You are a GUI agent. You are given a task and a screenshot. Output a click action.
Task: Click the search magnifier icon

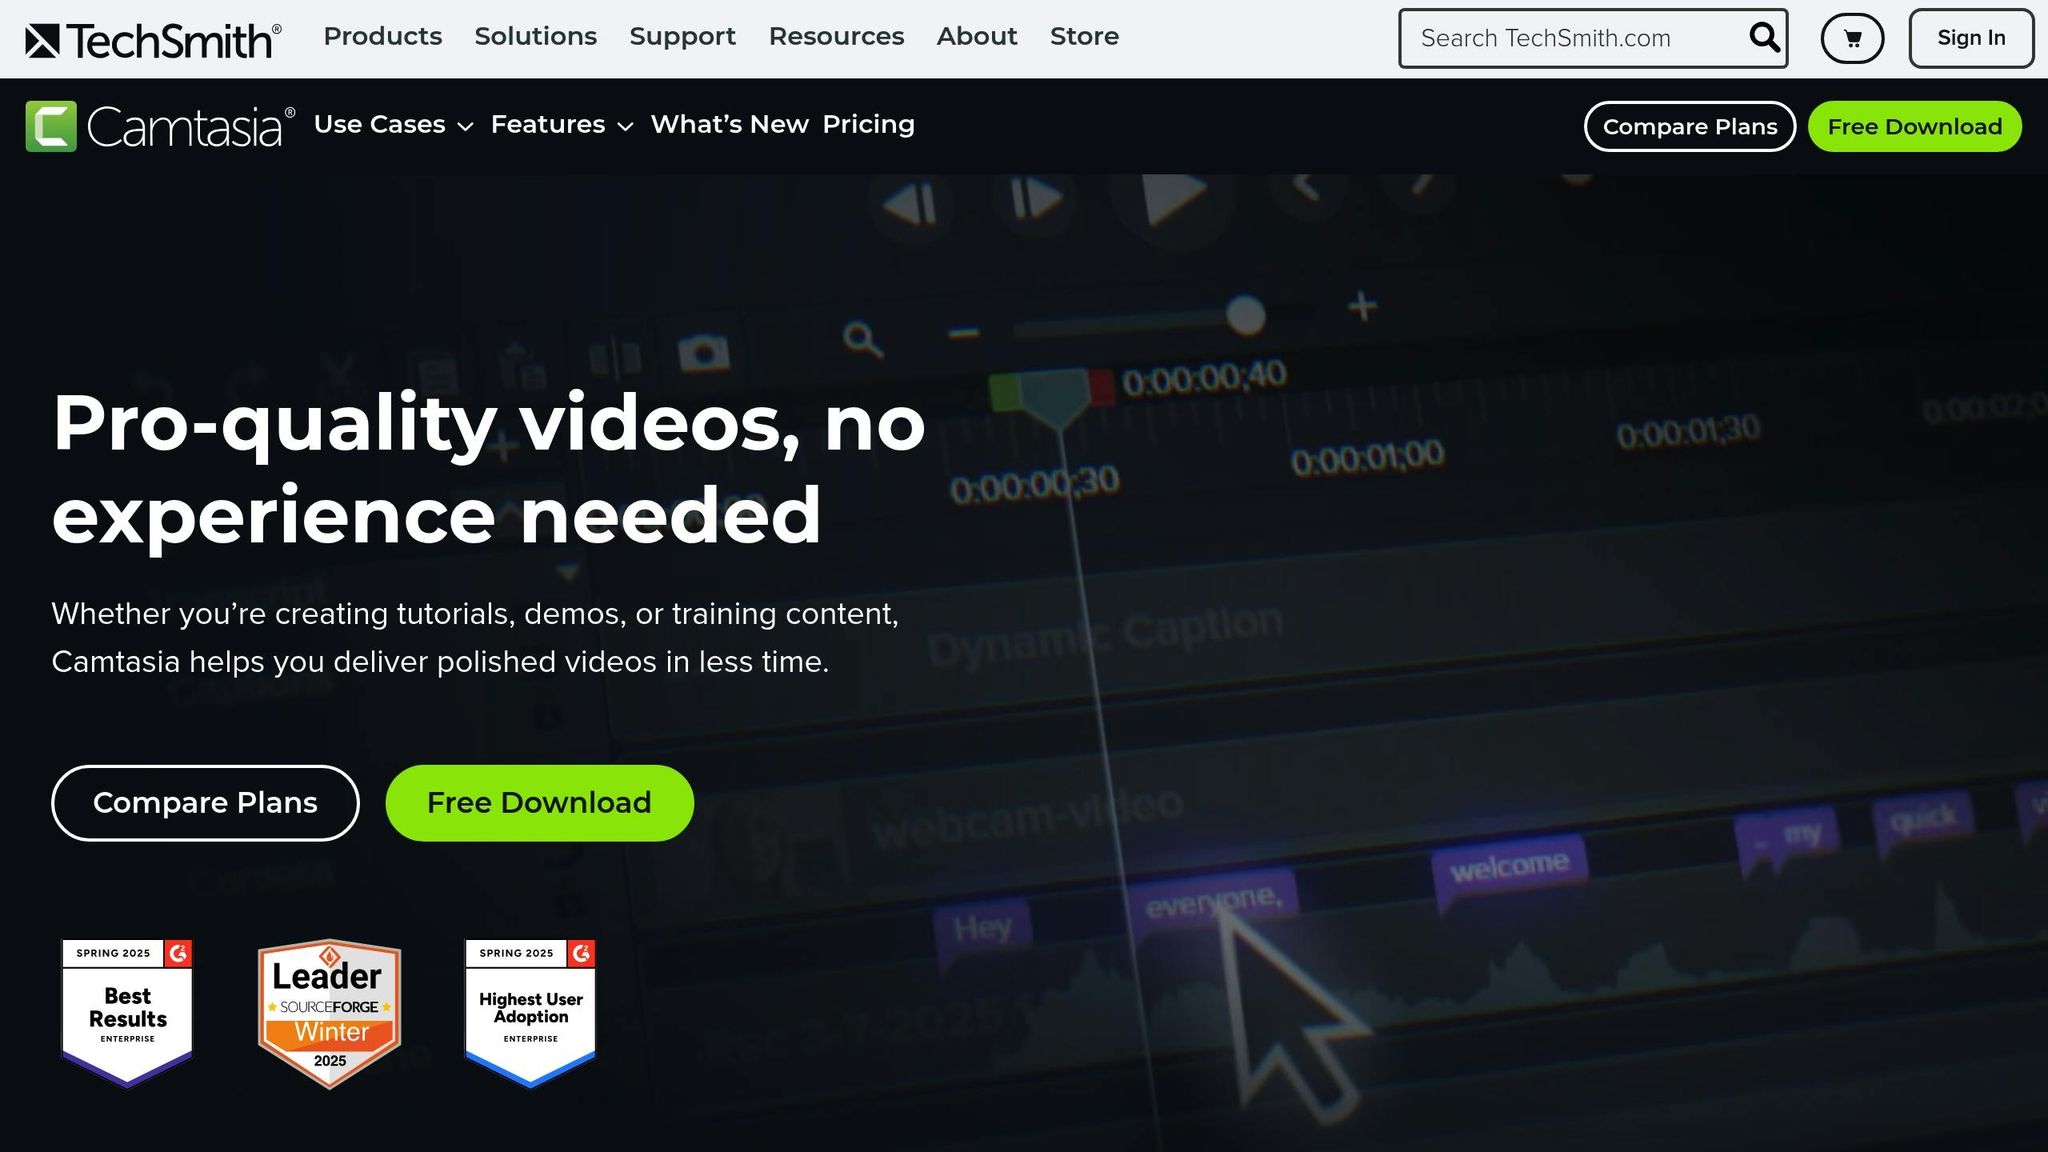point(1764,38)
